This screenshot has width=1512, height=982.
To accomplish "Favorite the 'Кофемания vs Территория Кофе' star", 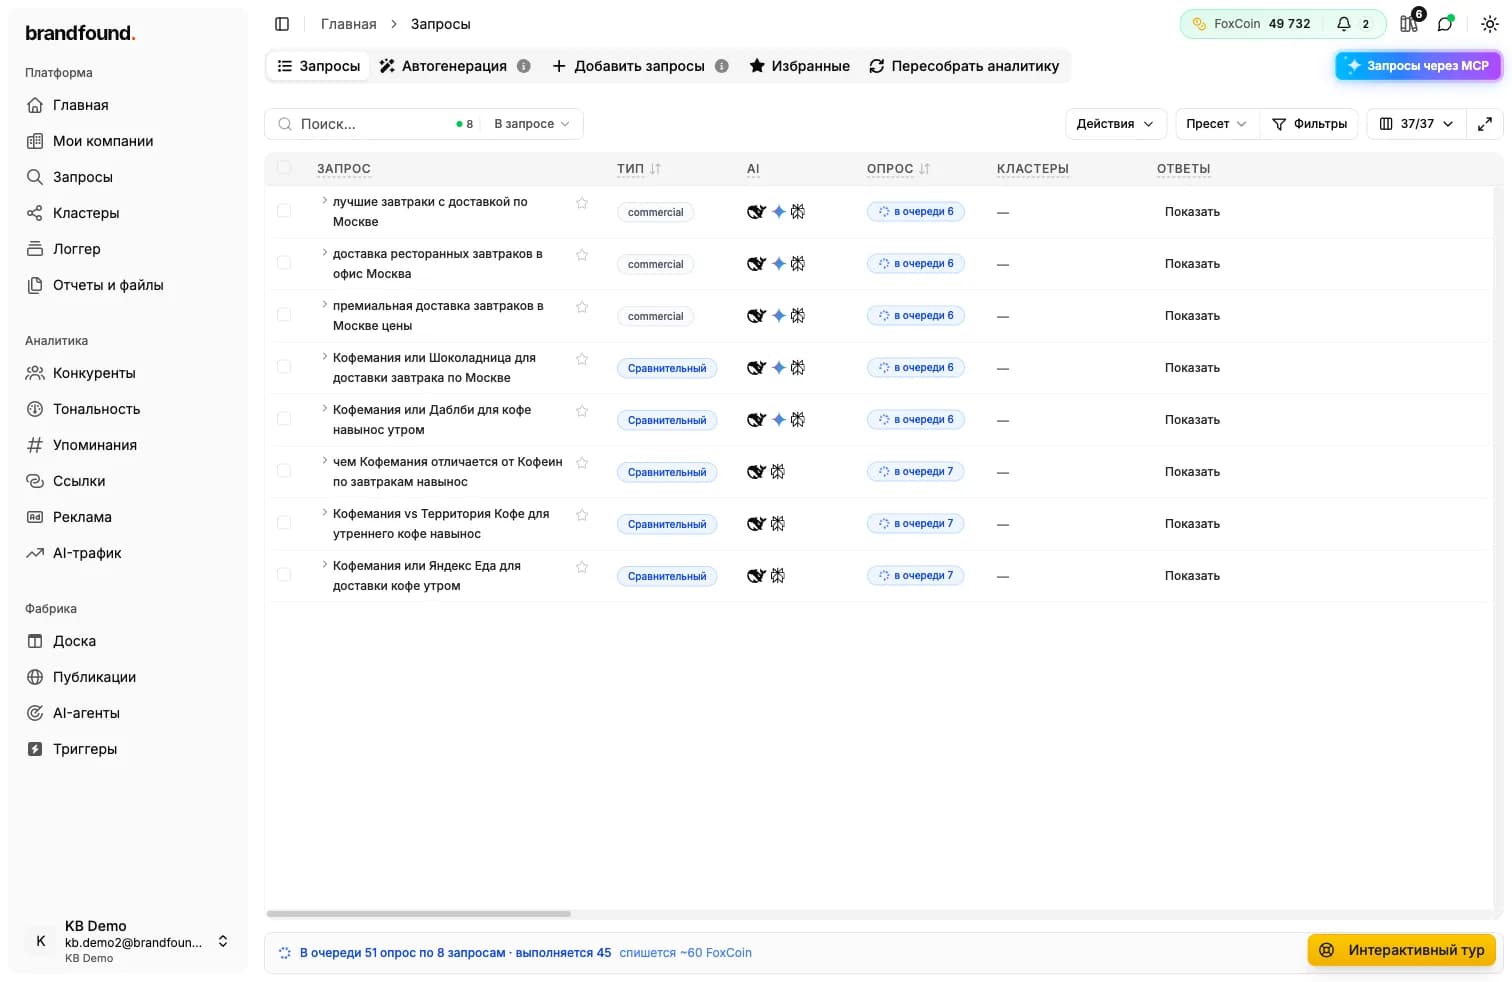I will point(582,515).
